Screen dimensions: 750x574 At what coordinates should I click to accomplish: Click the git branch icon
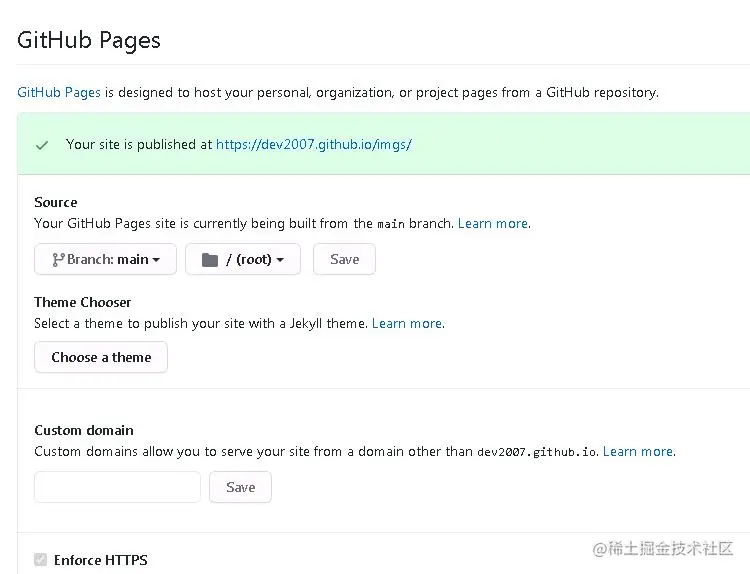58,259
